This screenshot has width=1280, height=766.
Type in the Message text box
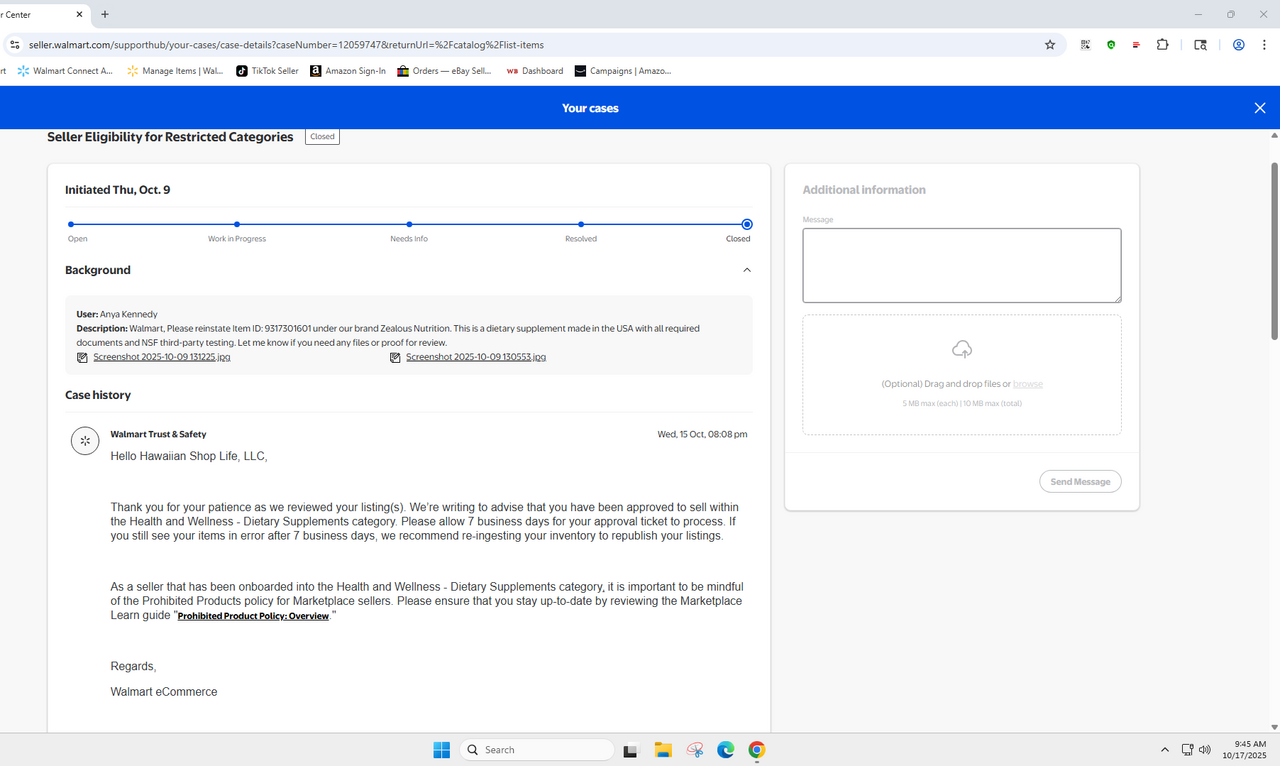tap(961, 265)
